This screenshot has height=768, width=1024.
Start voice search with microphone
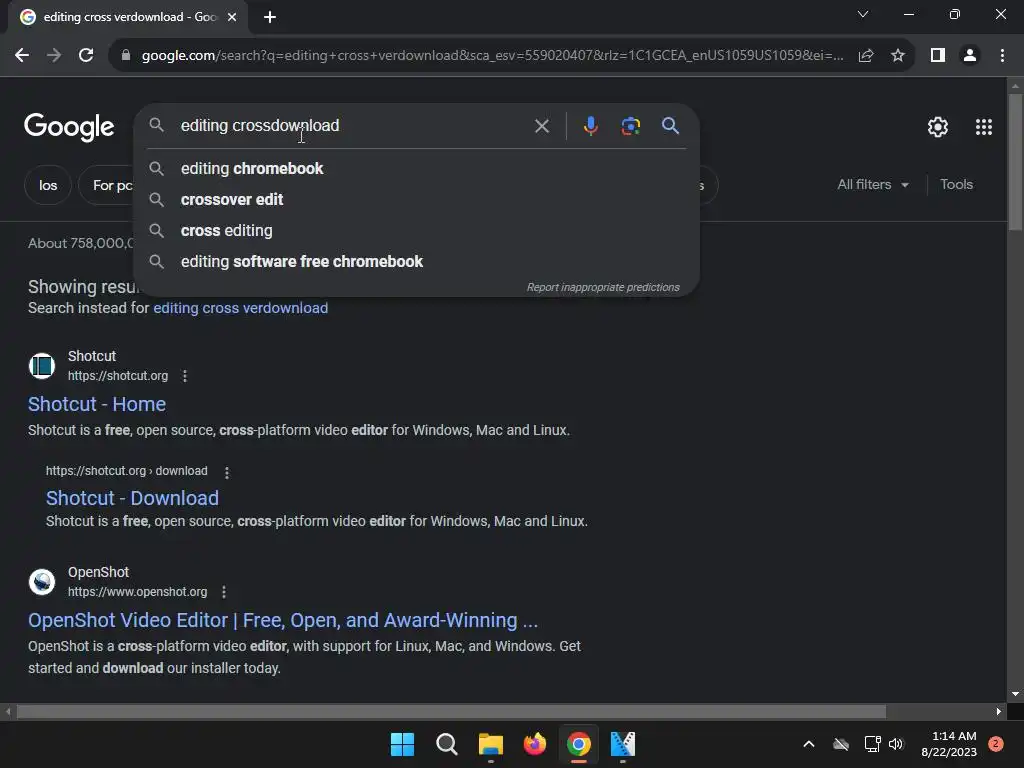(x=590, y=125)
